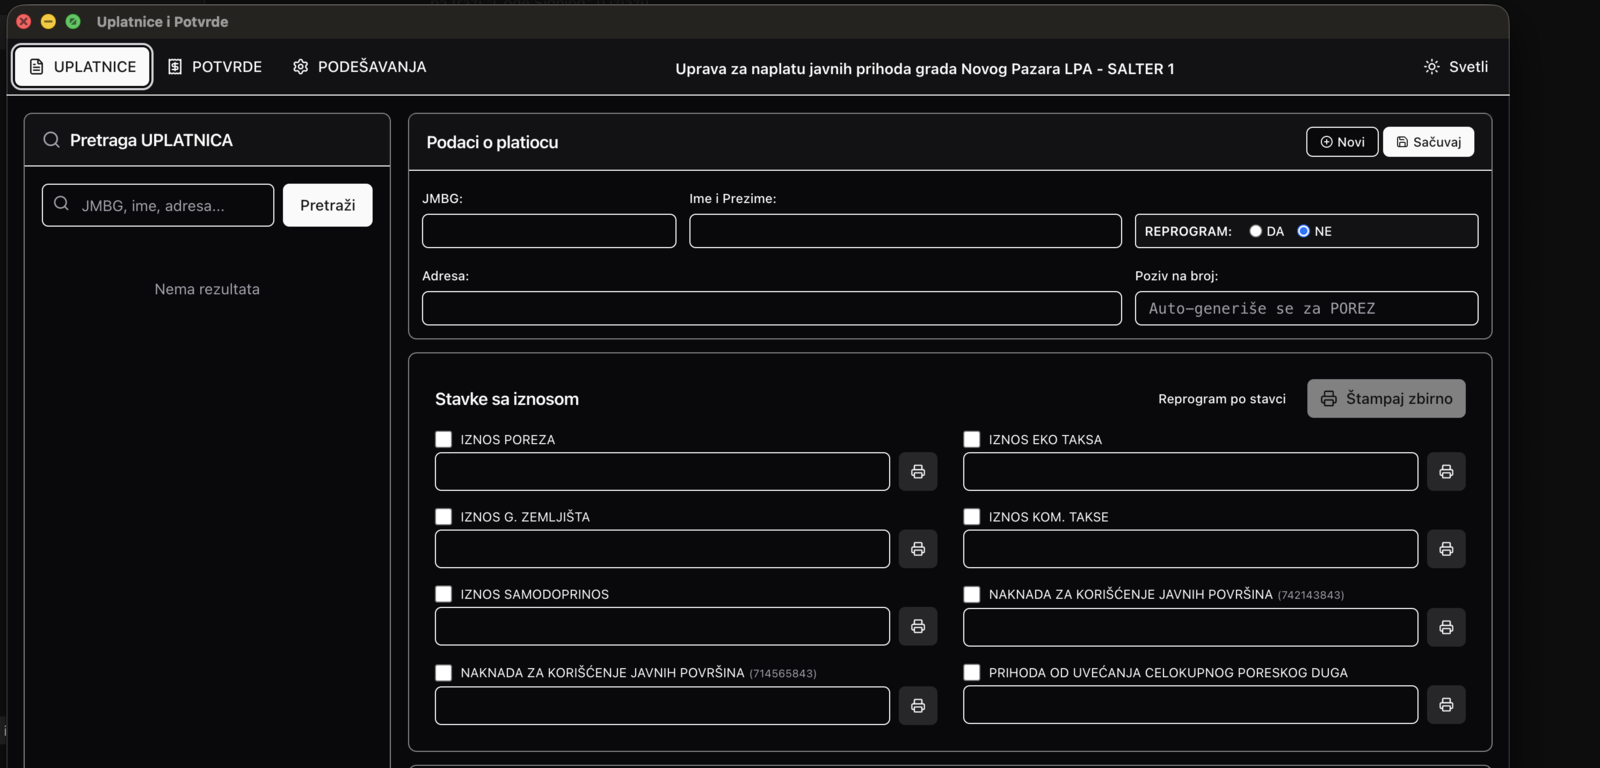The width and height of the screenshot is (1600, 768).
Task: Print the IZNOS EKO TAKSA slip
Action: tap(1446, 471)
